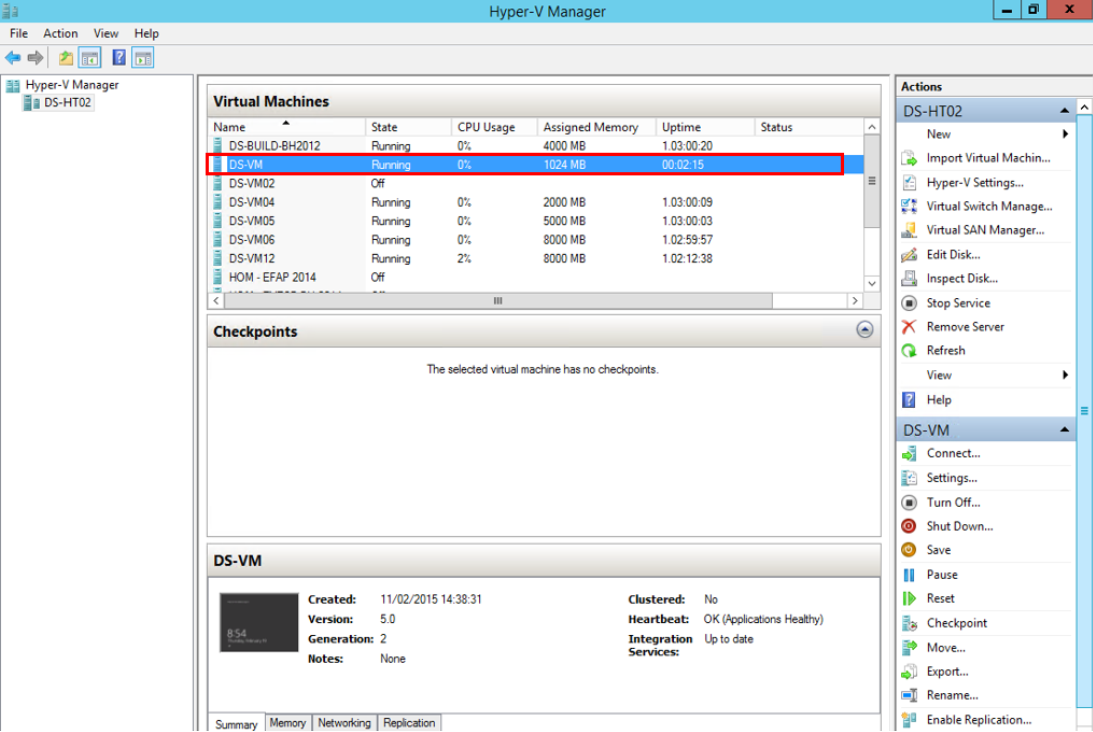Click Enable Replication action

[x=979, y=719]
